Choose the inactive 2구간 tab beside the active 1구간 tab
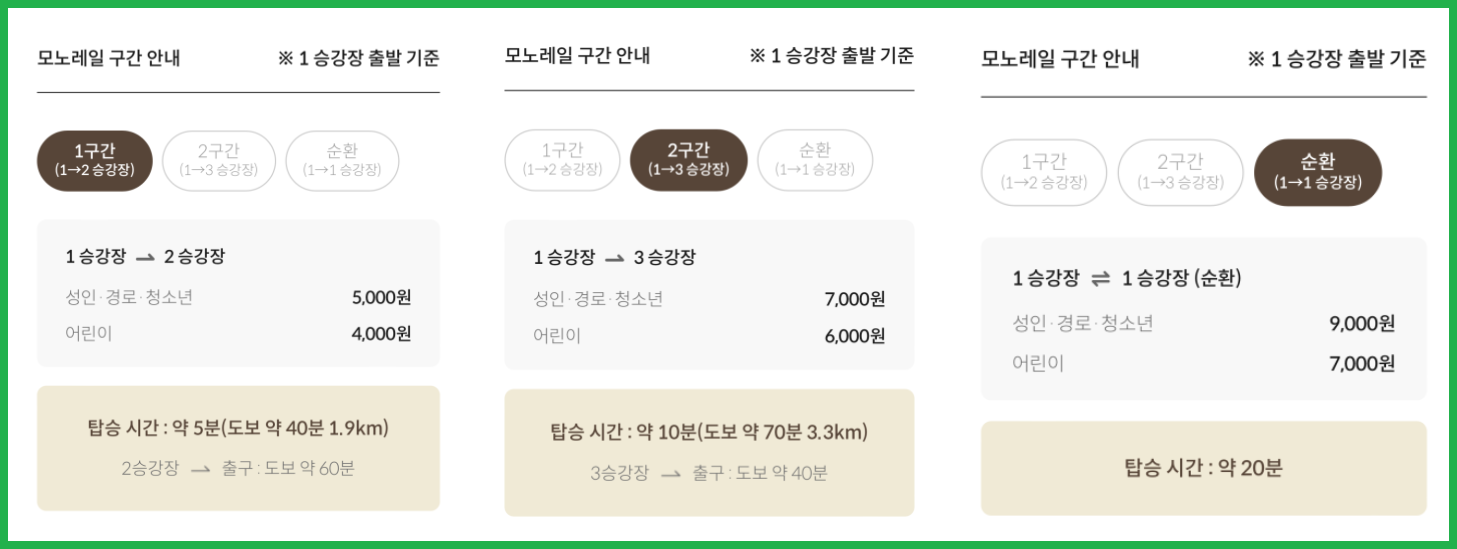Screen dimensions: 1457x549 (x=218, y=161)
